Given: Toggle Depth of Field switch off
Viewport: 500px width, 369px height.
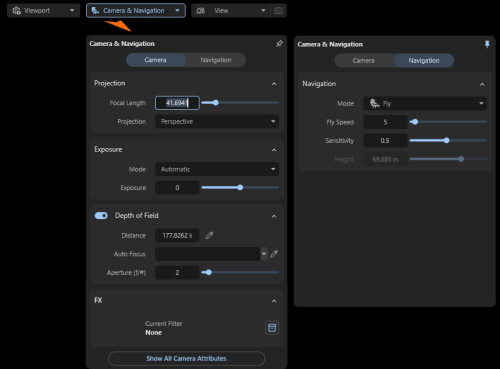Looking at the screenshot, I should [101, 216].
